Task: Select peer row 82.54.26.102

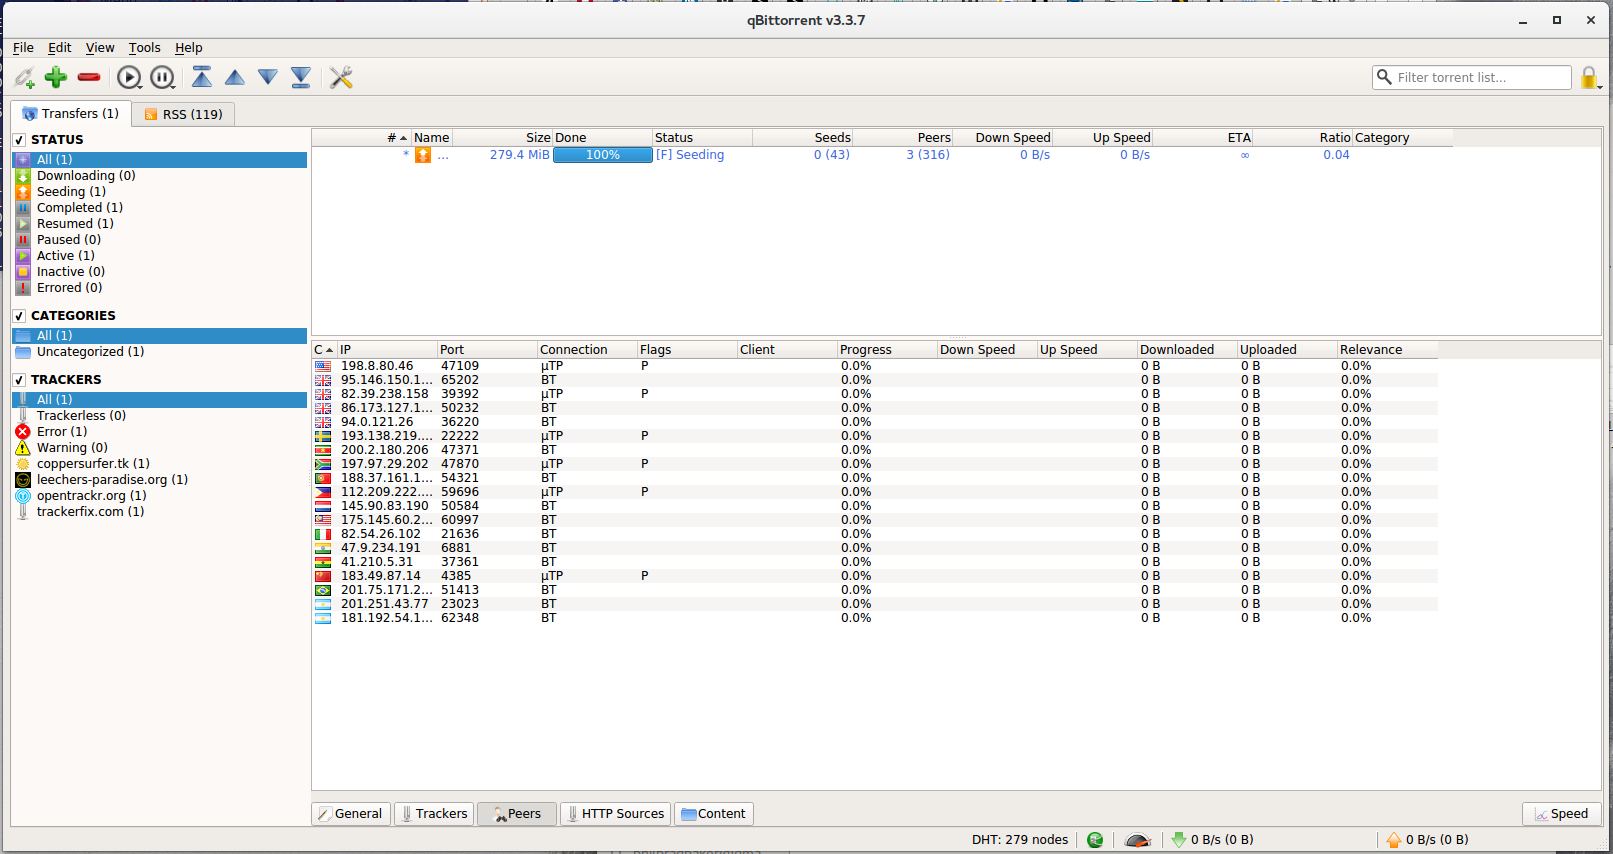Action: tap(875, 534)
